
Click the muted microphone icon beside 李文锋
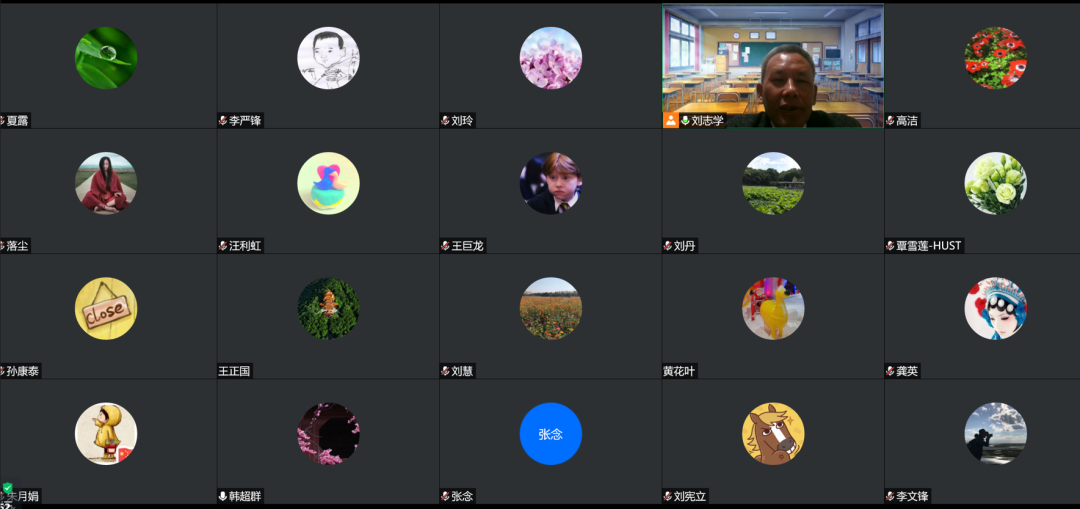click(x=891, y=496)
